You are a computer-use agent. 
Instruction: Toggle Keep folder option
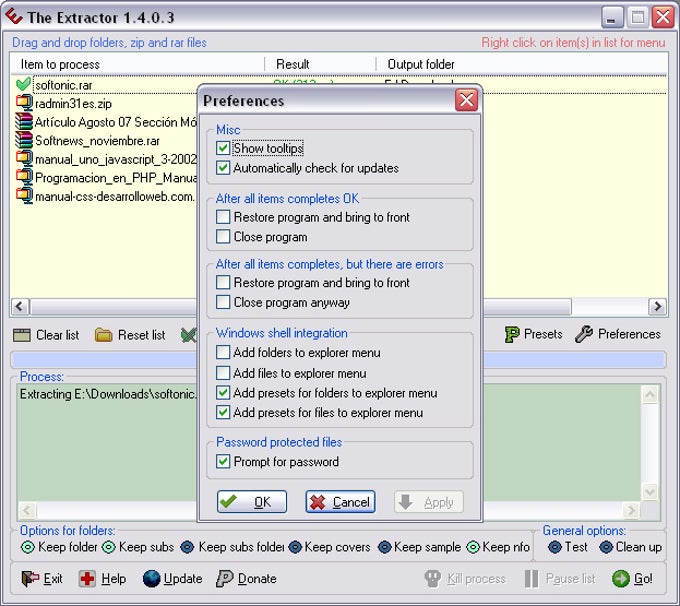(x=28, y=547)
